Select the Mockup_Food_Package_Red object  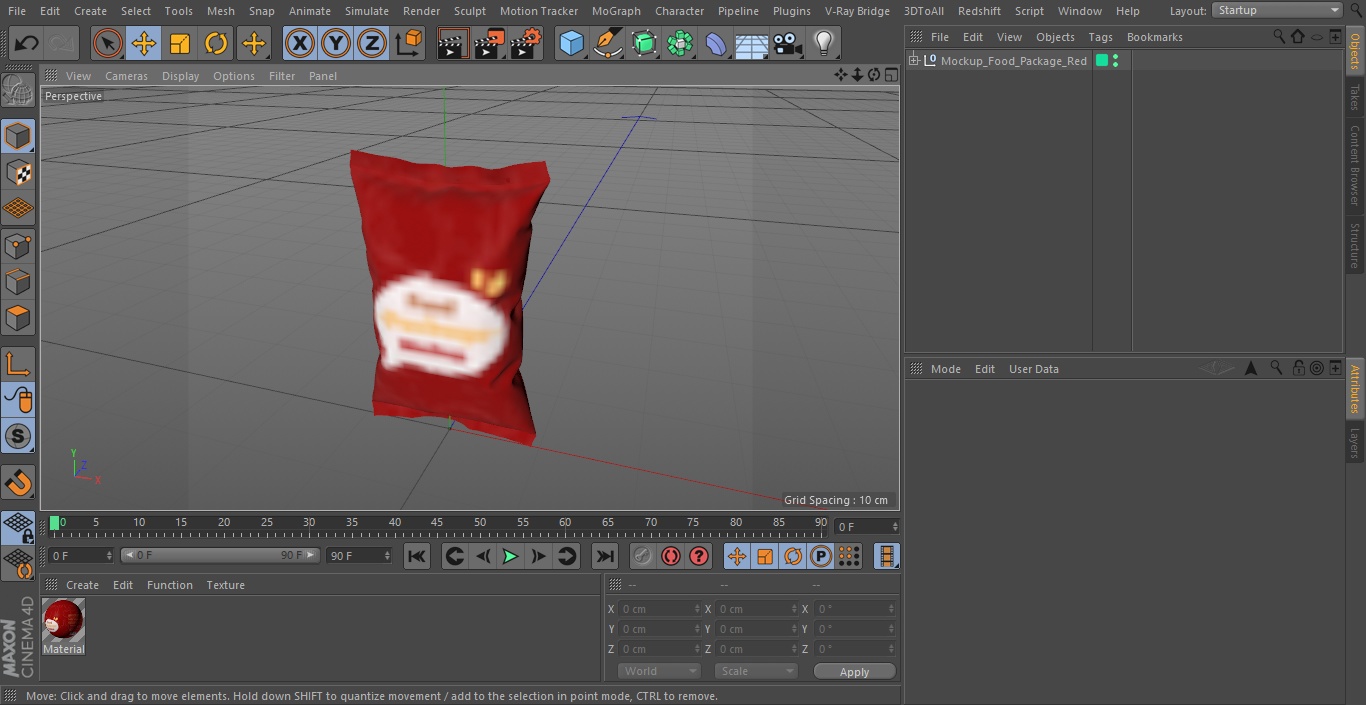click(1013, 61)
